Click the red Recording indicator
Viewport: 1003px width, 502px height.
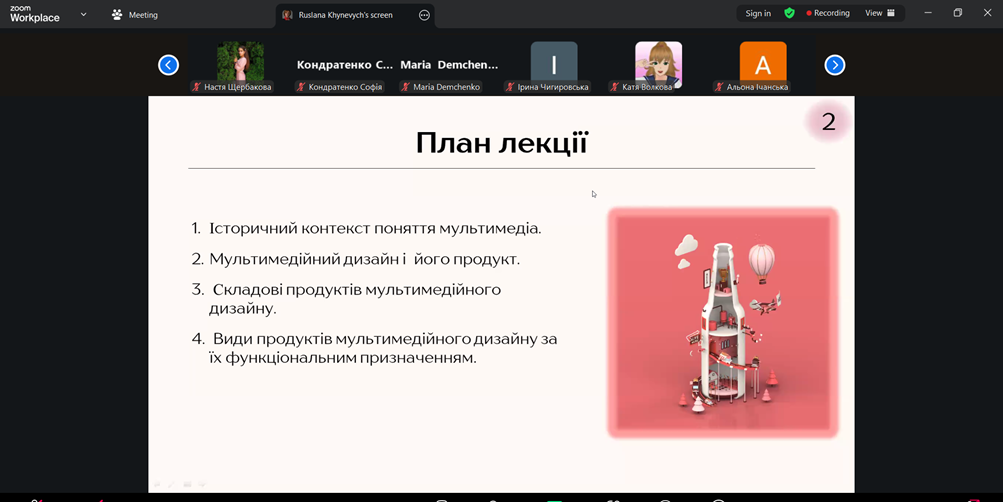828,13
